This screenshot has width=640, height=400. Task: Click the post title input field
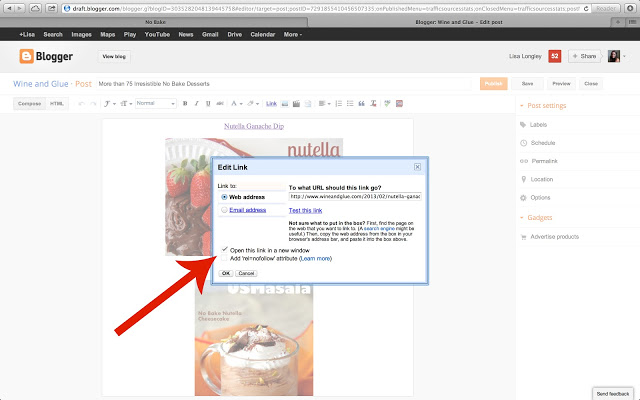[x=284, y=84]
